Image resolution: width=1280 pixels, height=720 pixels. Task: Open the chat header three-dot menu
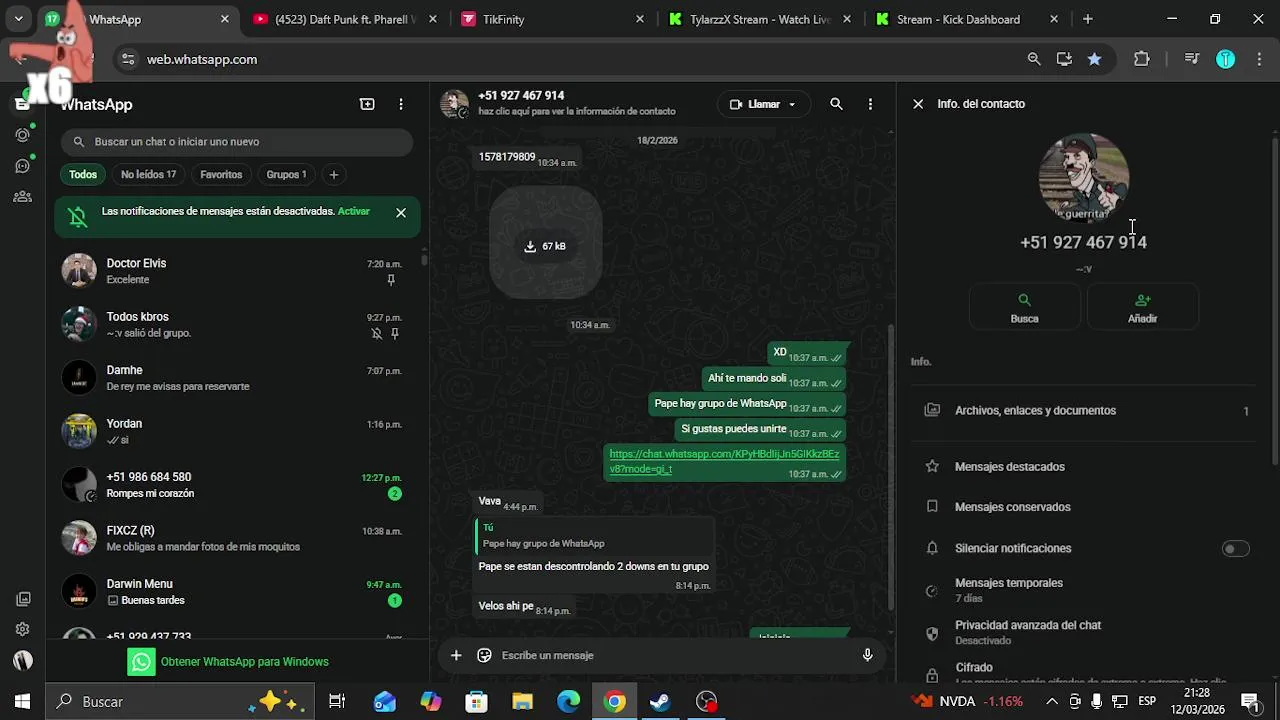870,104
